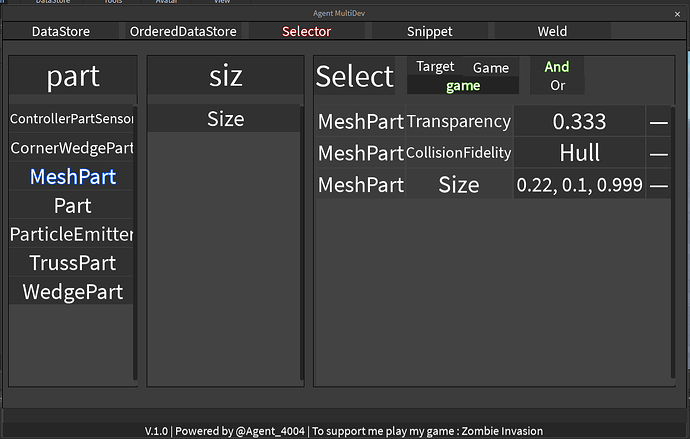Select WedgePart class entry

point(73,292)
